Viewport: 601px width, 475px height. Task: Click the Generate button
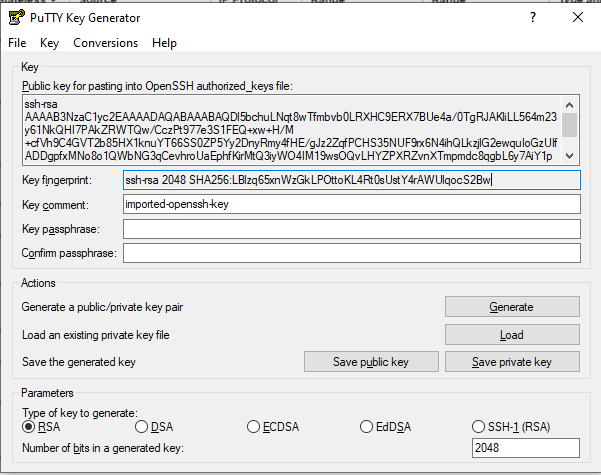pos(512,307)
